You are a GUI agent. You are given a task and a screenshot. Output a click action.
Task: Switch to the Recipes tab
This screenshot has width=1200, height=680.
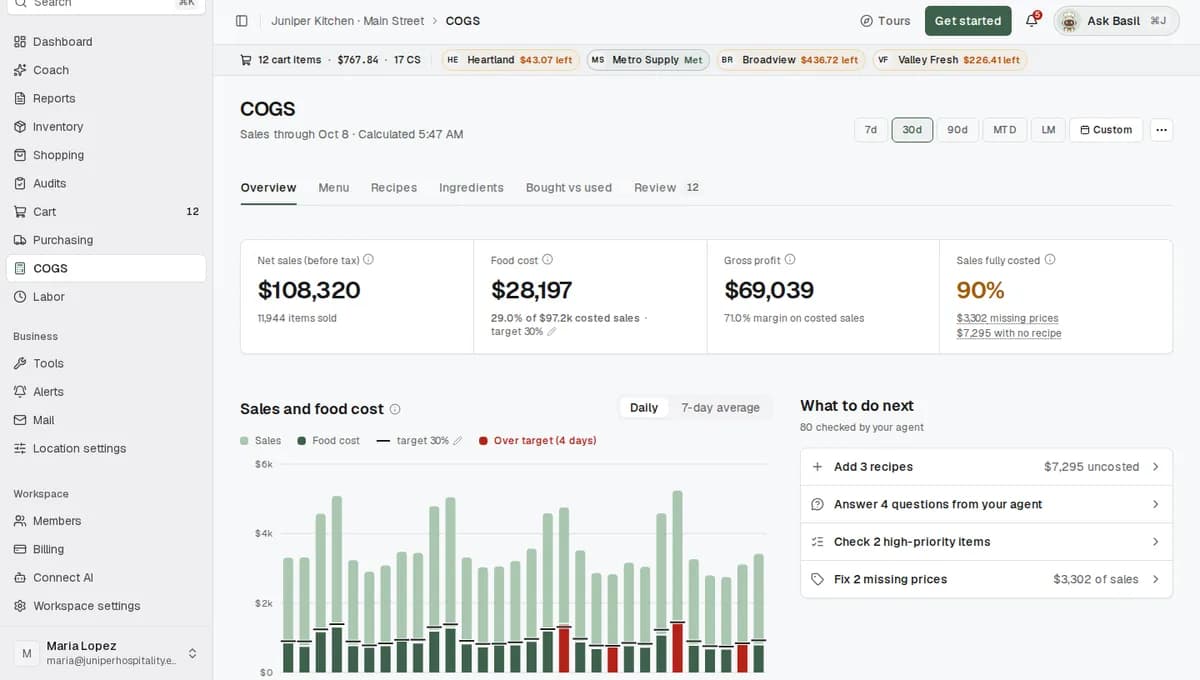[x=394, y=188]
